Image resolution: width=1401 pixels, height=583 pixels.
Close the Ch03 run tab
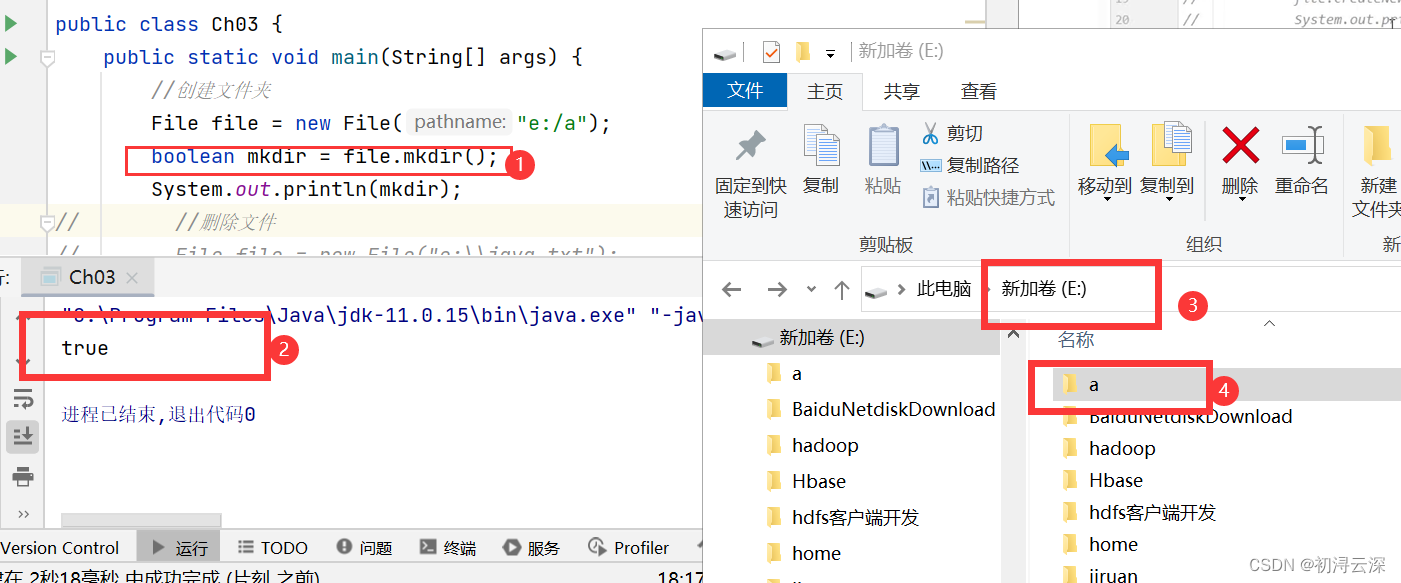[x=132, y=278]
